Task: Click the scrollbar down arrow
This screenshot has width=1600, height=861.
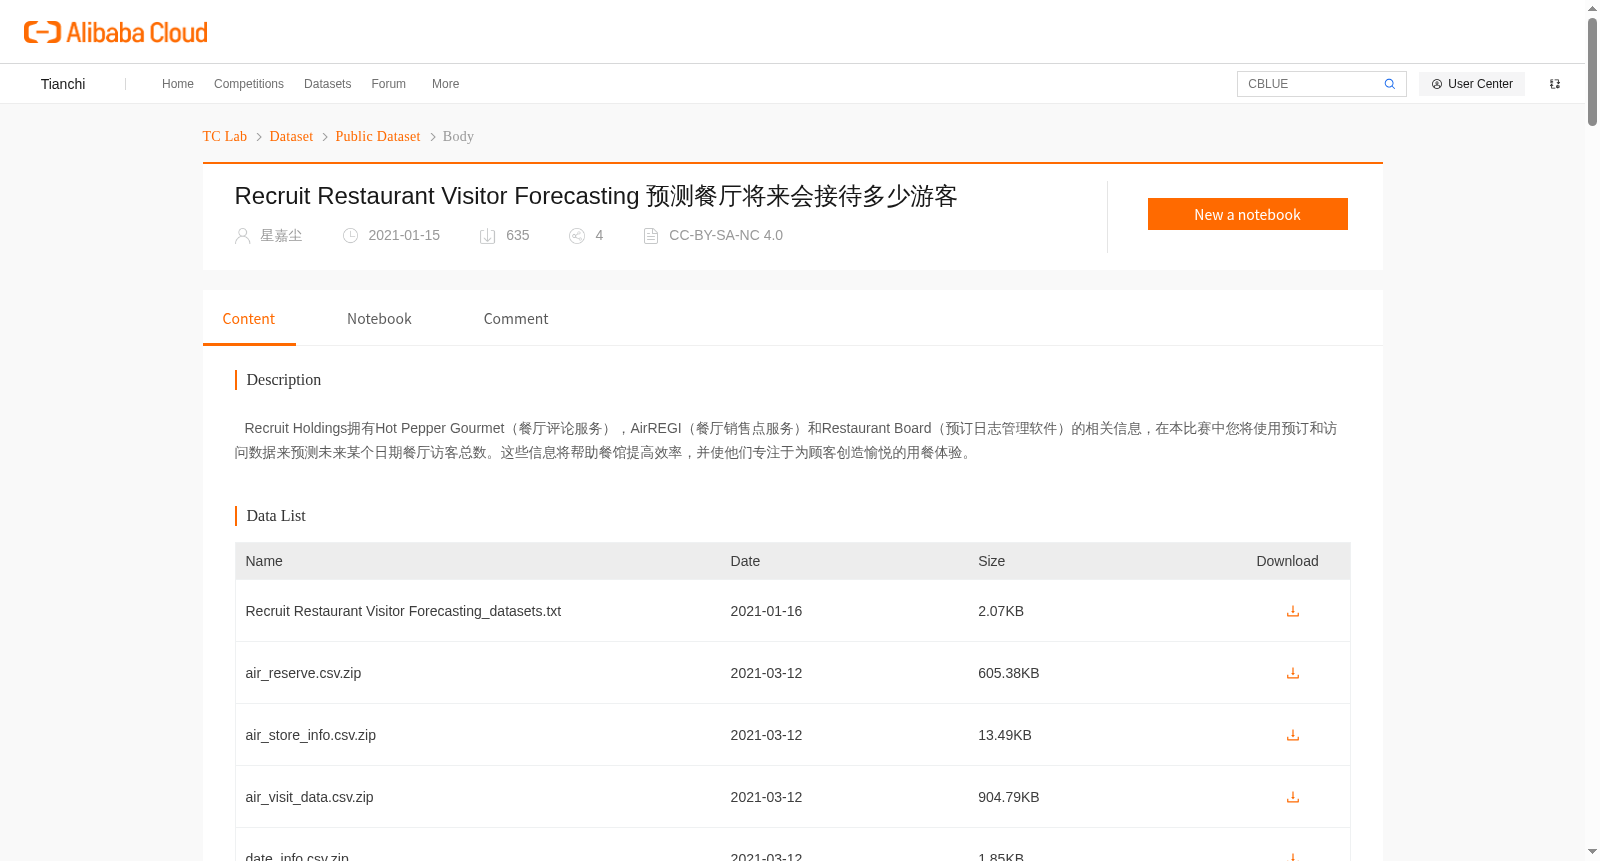Action: pyautogui.click(x=1593, y=852)
